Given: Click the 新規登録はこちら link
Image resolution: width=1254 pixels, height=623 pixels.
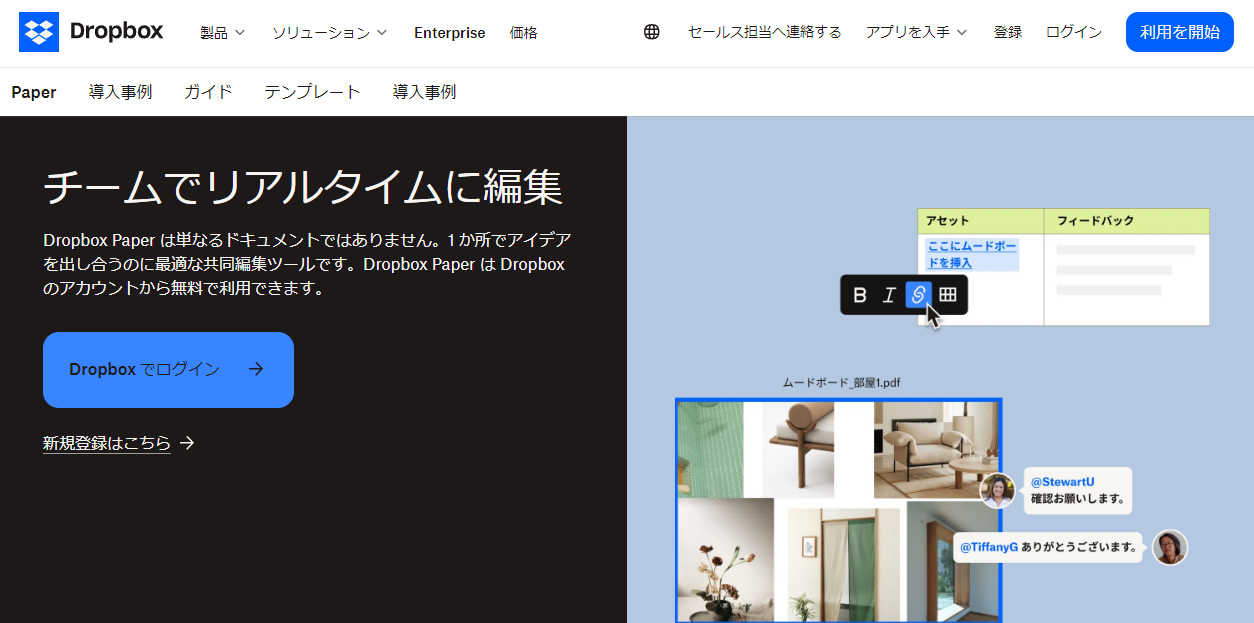Looking at the screenshot, I should pyautogui.click(x=107, y=443).
